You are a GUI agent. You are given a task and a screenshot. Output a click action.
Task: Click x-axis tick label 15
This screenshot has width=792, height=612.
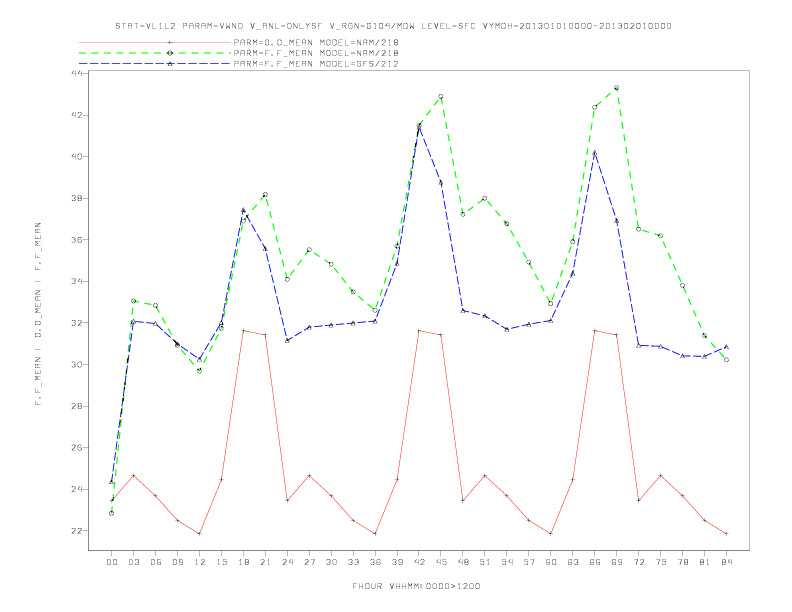(x=221, y=562)
